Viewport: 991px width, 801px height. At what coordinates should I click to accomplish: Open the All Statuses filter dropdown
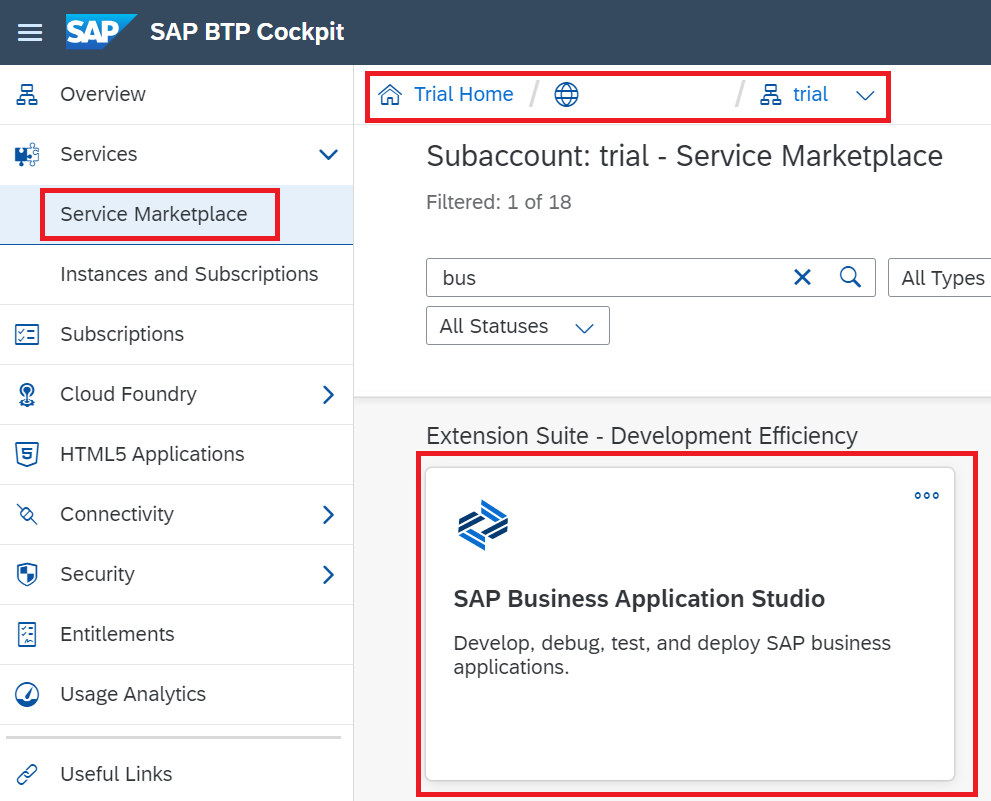click(517, 325)
